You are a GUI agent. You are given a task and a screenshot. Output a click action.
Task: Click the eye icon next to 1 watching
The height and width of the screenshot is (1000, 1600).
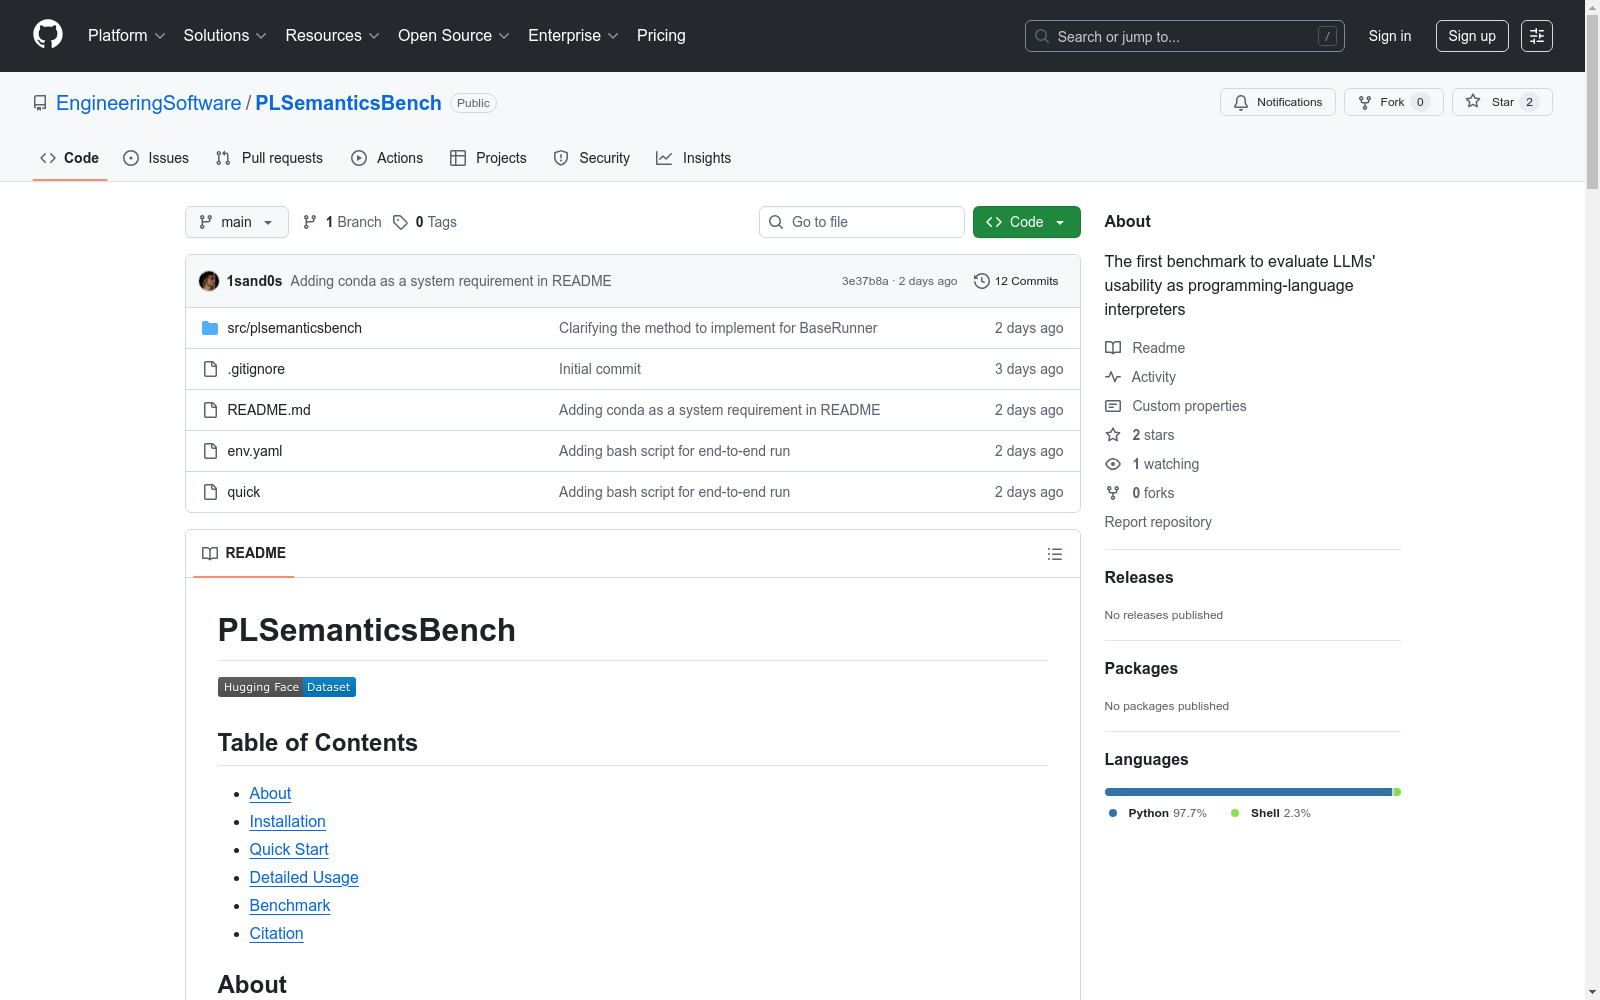point(1113,464)
